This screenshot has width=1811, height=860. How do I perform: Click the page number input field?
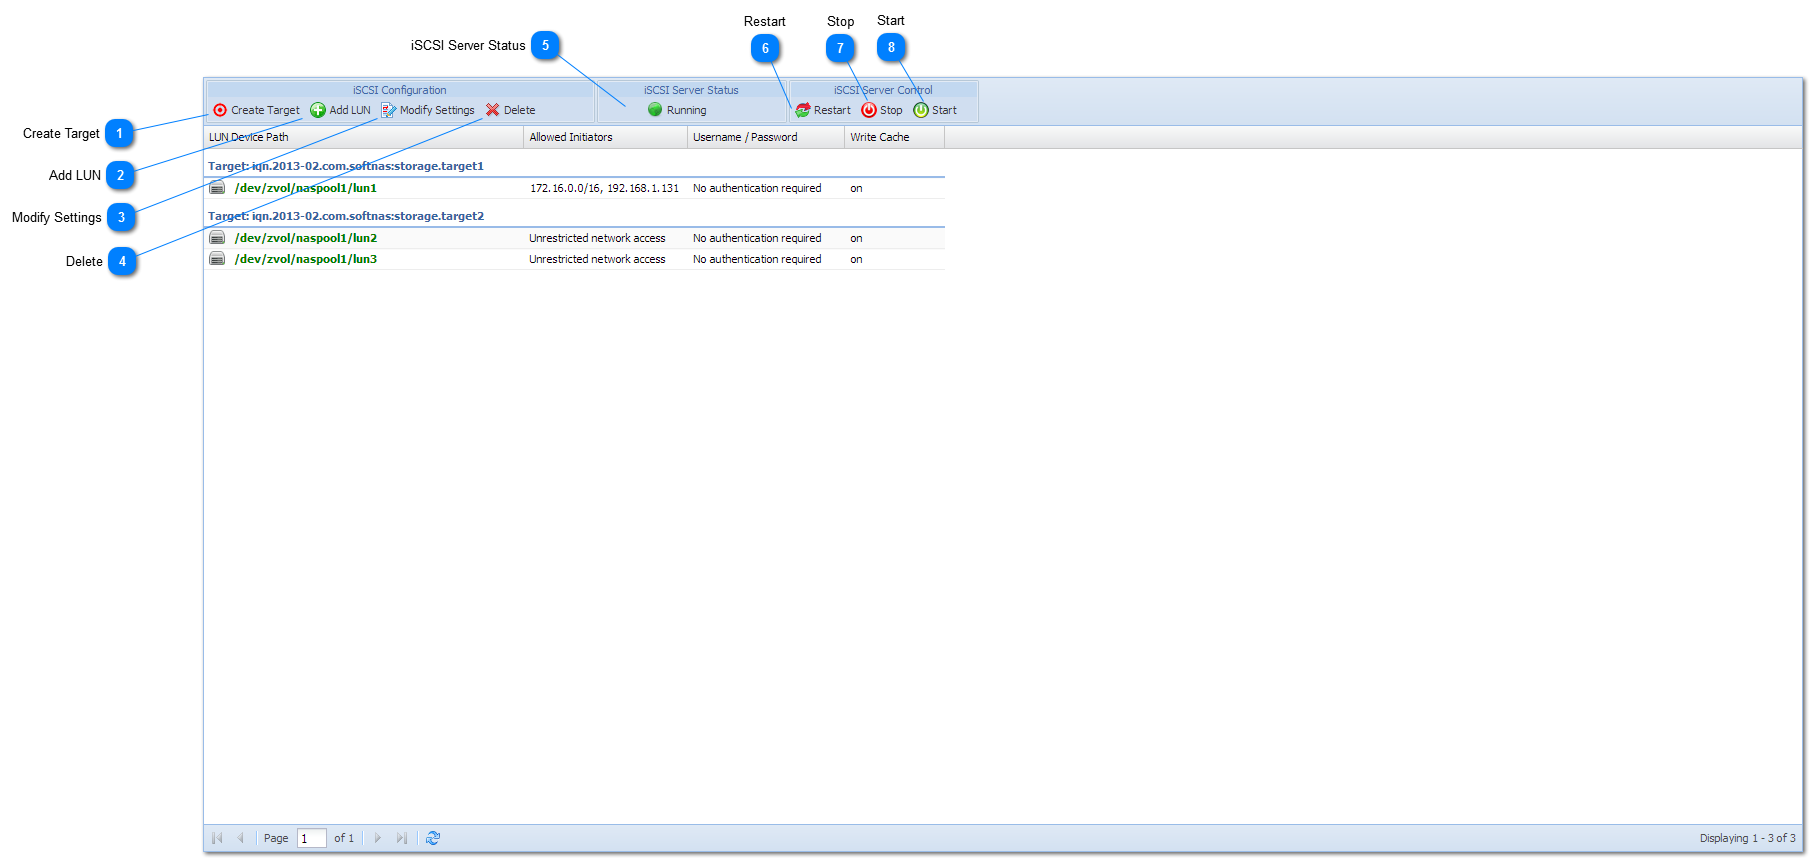(x=312, y=838)
